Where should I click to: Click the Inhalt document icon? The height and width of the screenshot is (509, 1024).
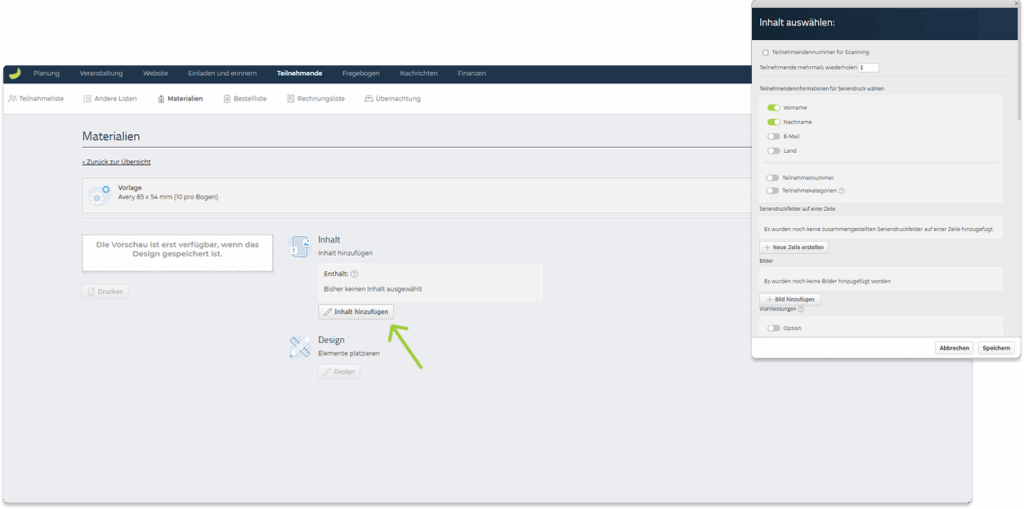point(300,246)
